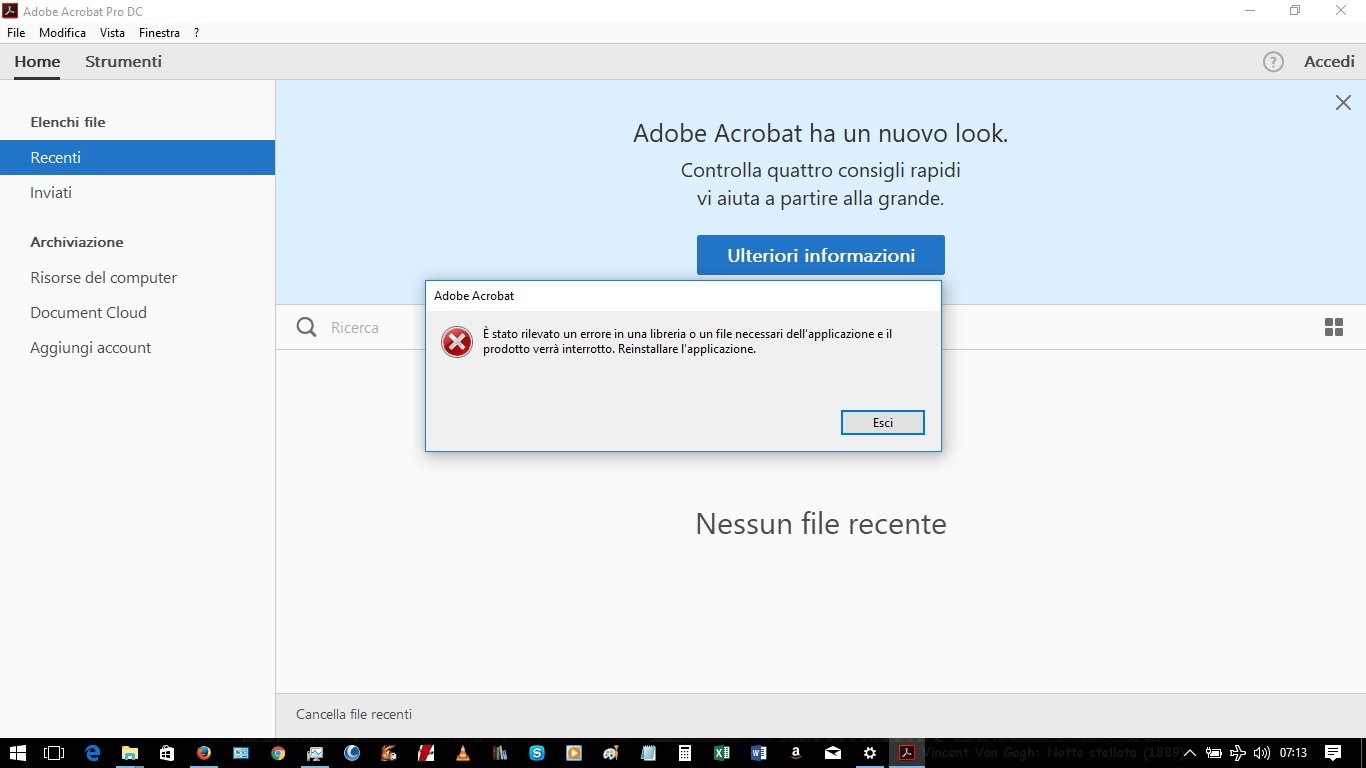Click airplane mode tray icon
1366x768 pixels.
[1238, 753]
